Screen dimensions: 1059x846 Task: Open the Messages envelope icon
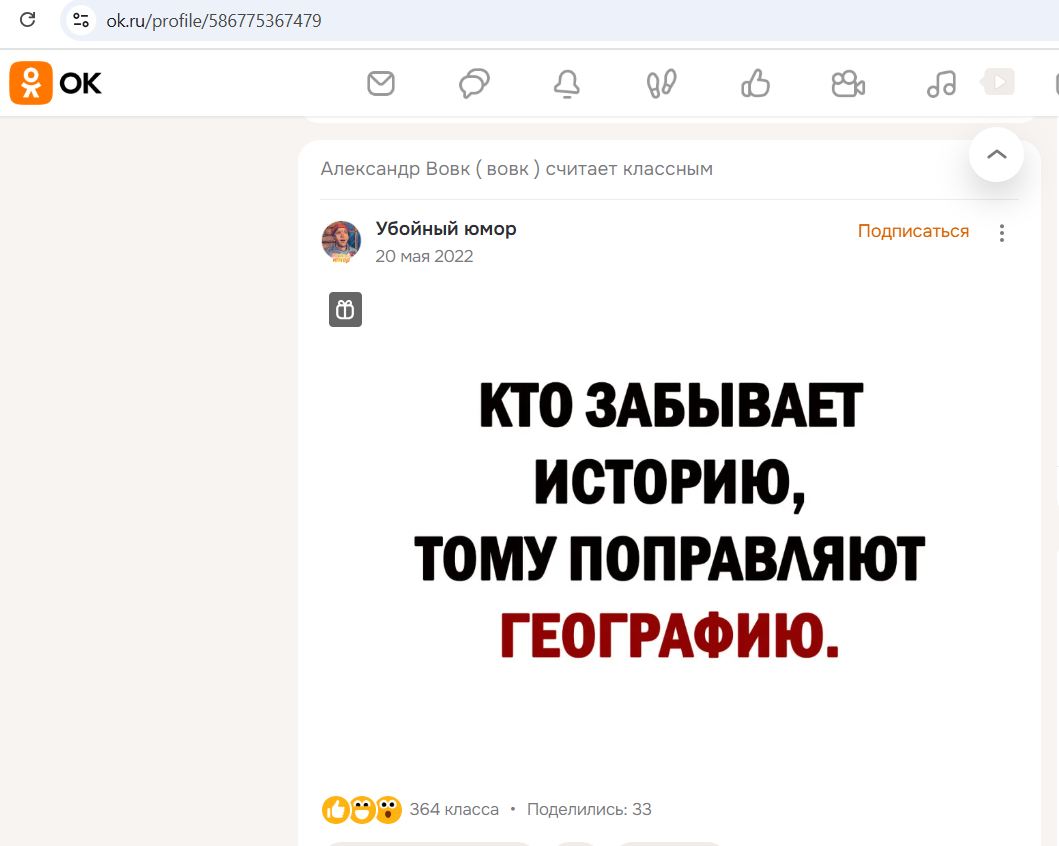381,84
